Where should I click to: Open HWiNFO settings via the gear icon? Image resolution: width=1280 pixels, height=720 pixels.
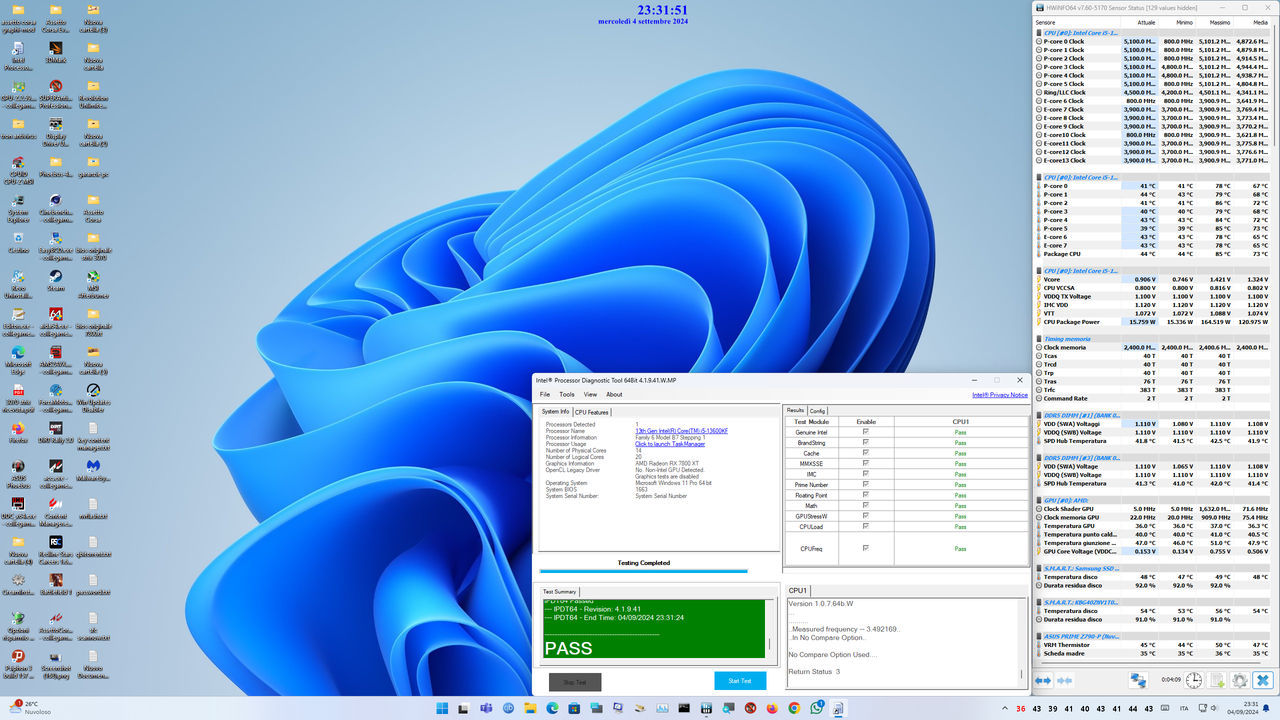coord(1239,680)
